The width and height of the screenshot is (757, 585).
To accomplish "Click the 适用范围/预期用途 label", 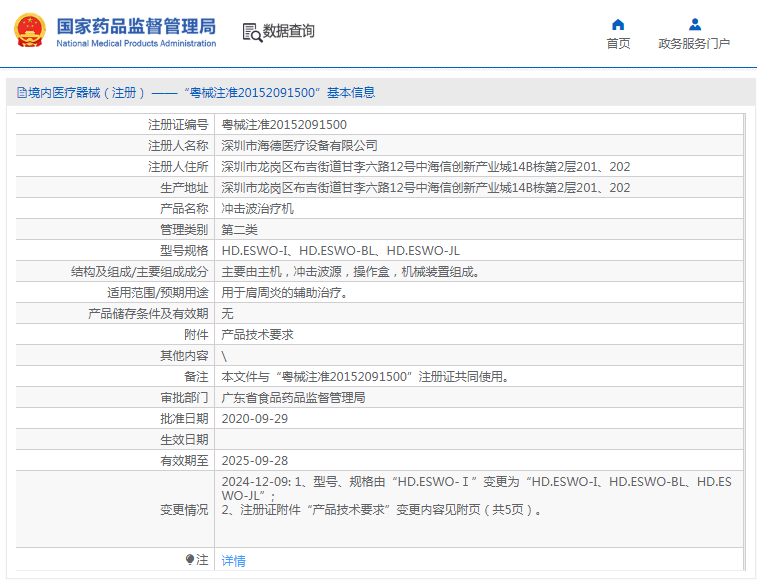I will [x=158, y=292].
